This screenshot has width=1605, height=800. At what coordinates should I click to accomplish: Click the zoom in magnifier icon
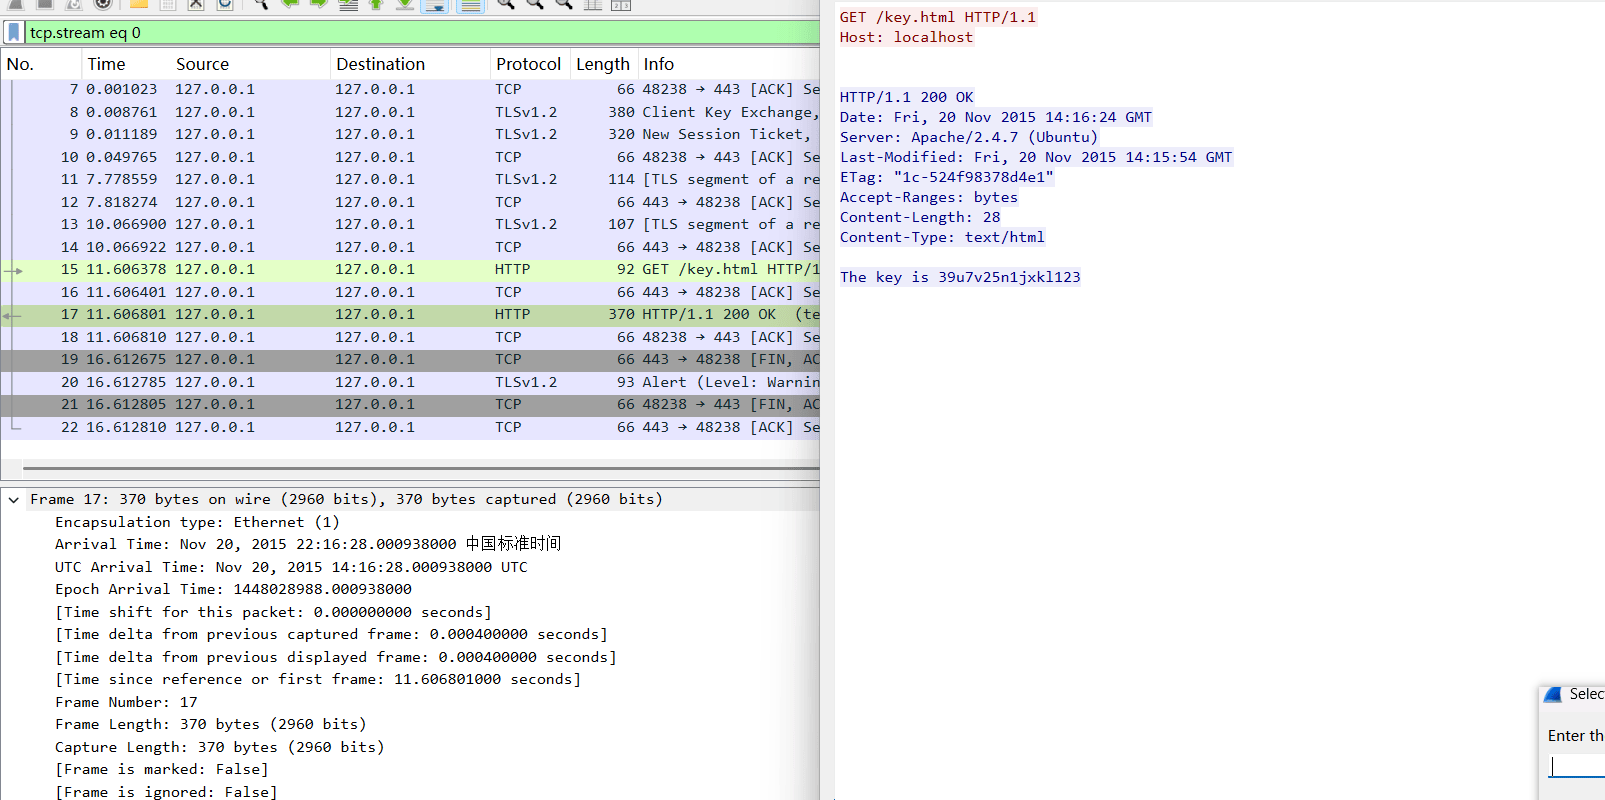(x=506, y=4)
